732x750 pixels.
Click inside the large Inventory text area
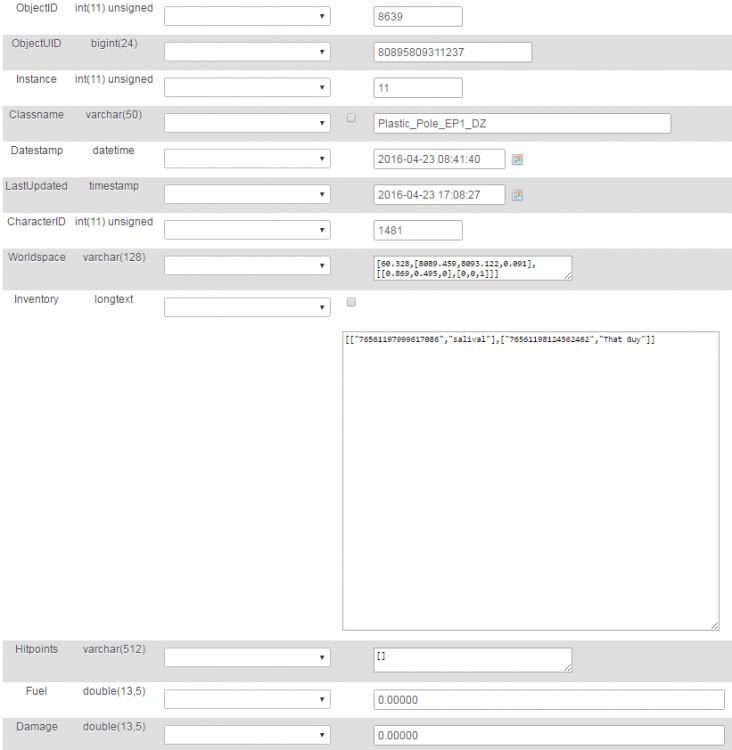[530, 480]
